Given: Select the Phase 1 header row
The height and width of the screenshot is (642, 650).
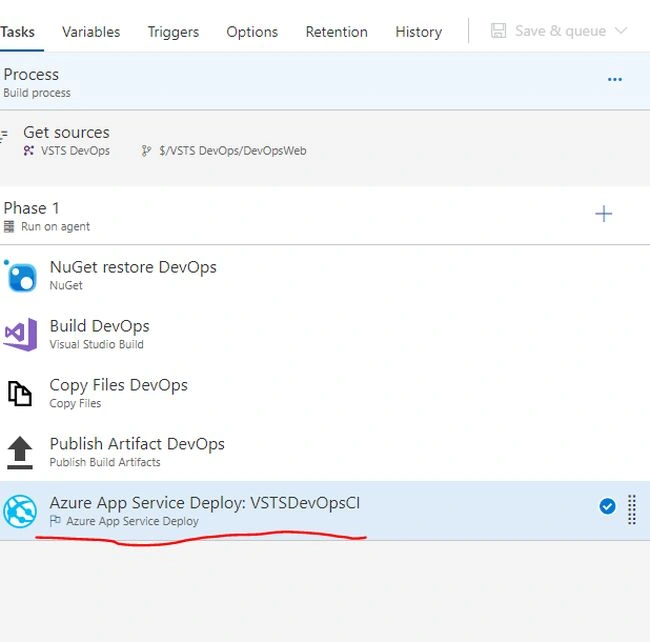Looking at the screenshot, I should (325, 216).
